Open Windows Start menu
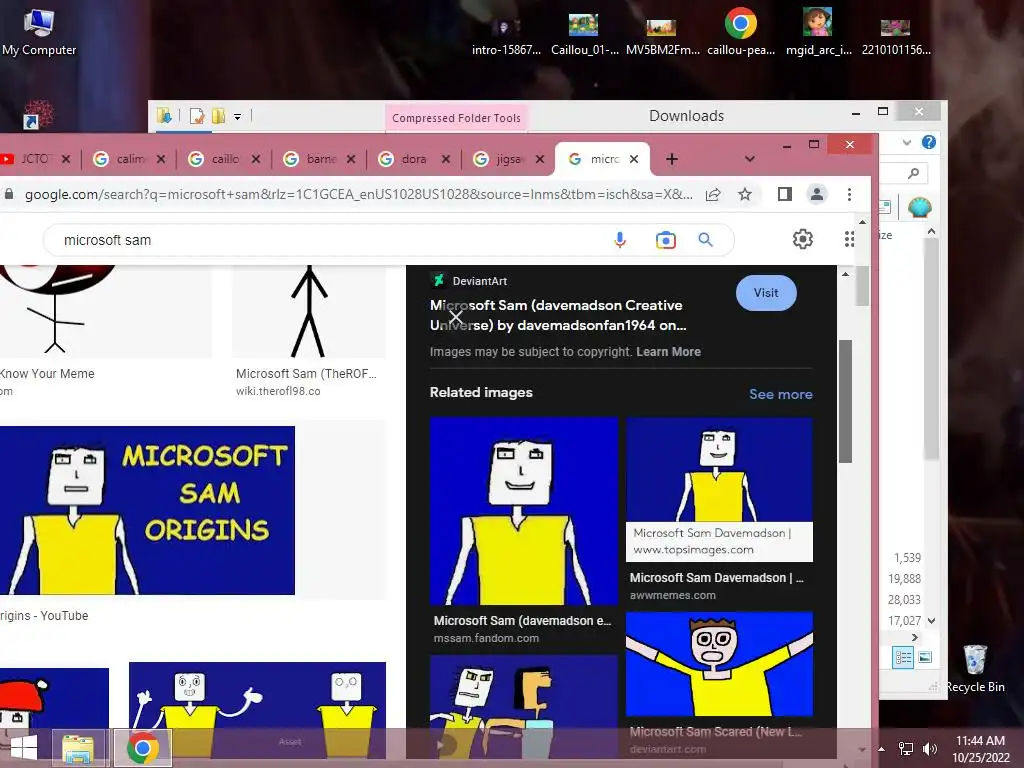 click(24, 748)
